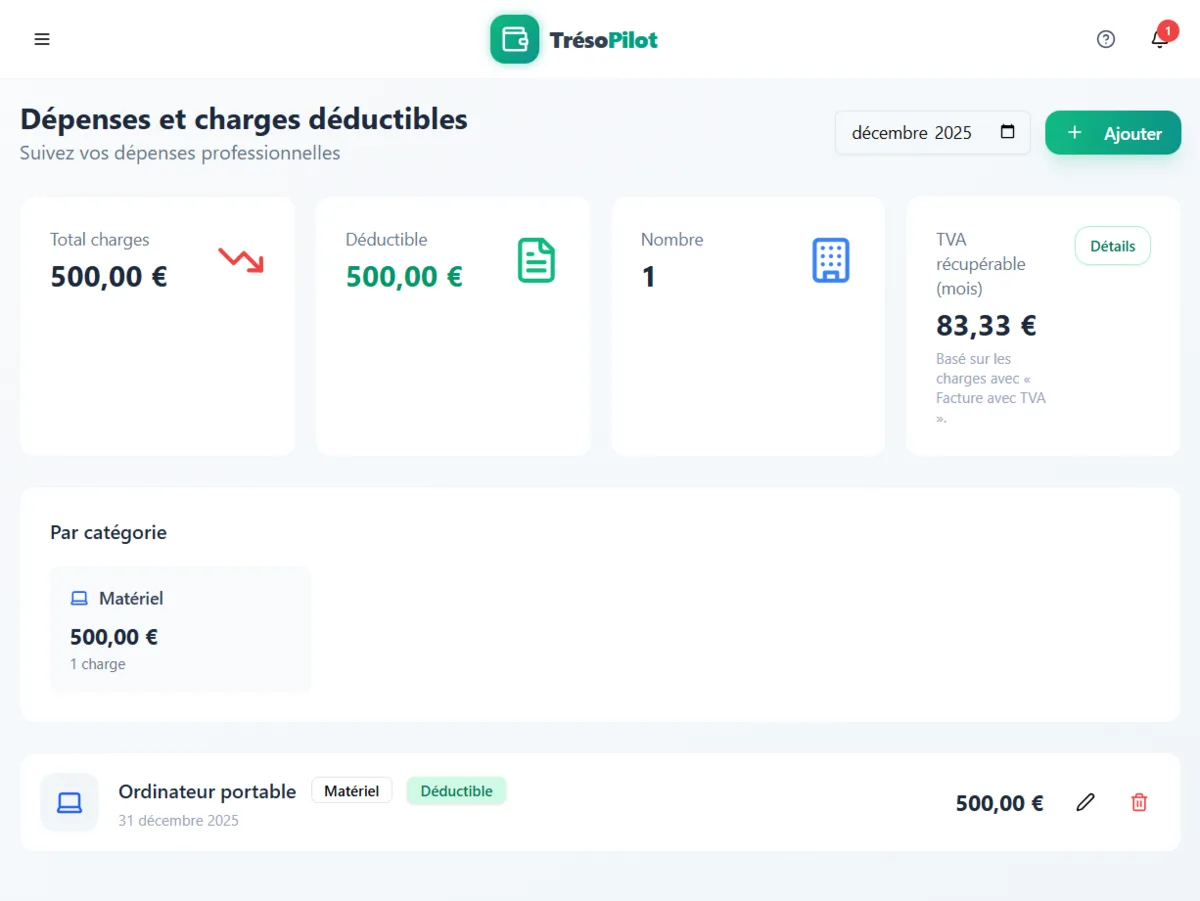Open the calendar picker for décembre 2025

click(x=1008, y=132)
